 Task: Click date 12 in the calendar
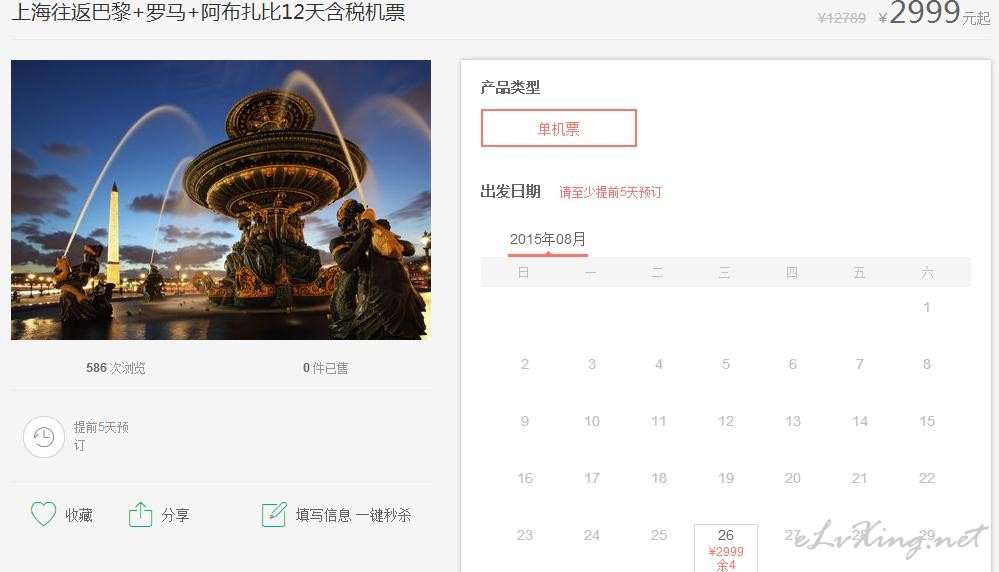pyautogui.click(x=726, y=421)
